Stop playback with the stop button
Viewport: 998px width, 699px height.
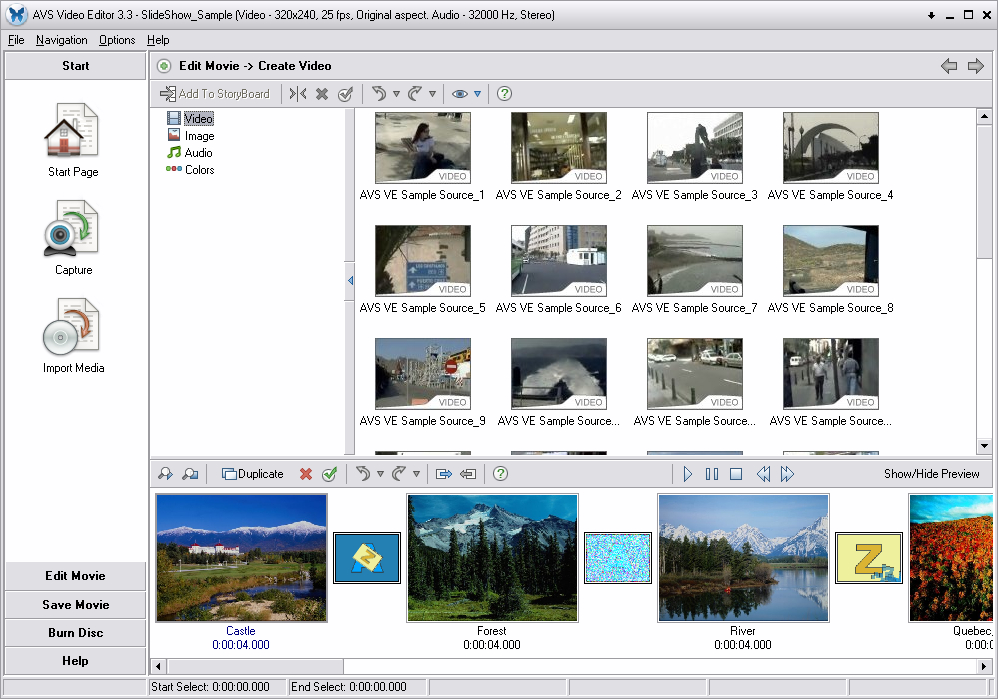coord(736,474)
